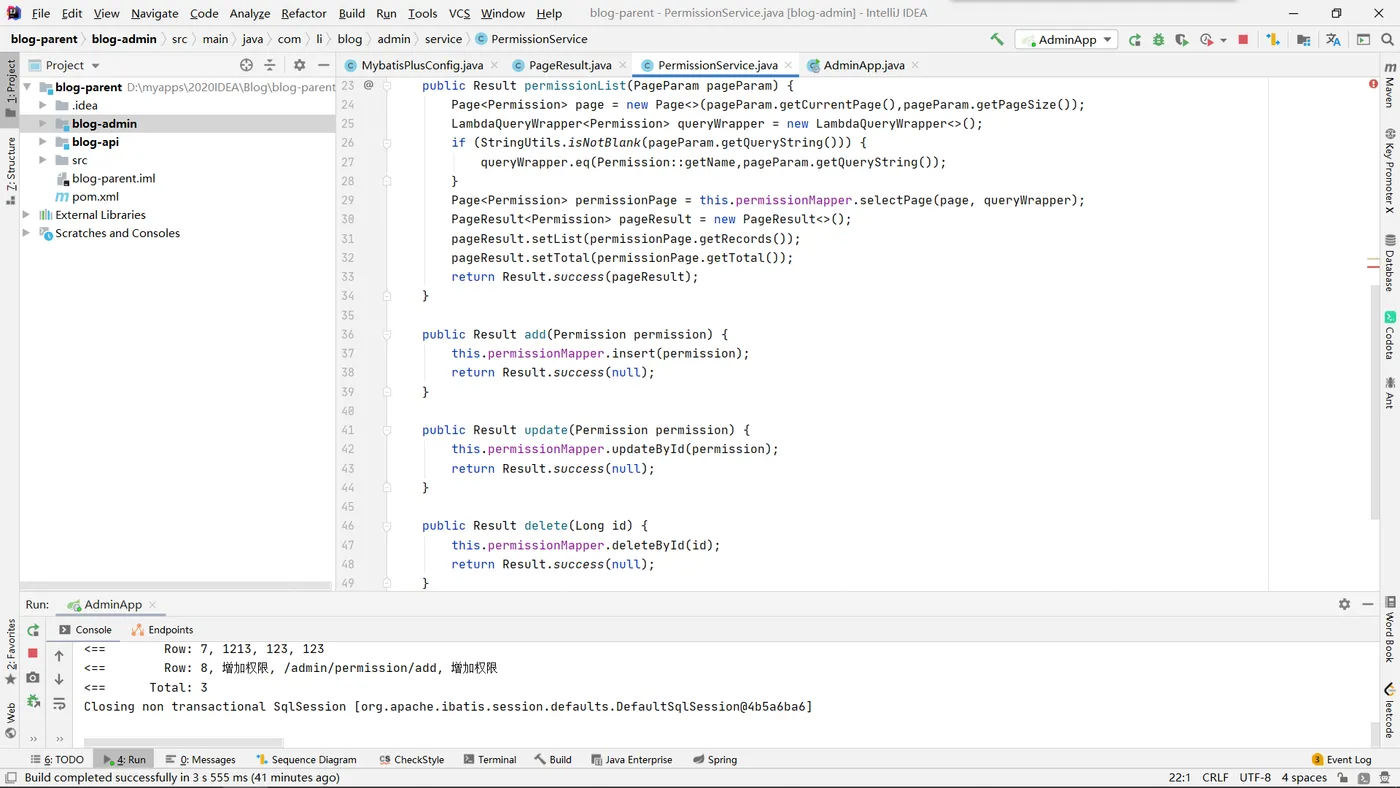This screenshot has height=788, width=1400.
Task: Click the bug-with-arrow icon in Run panel sidebar
Action: (33, 701)
